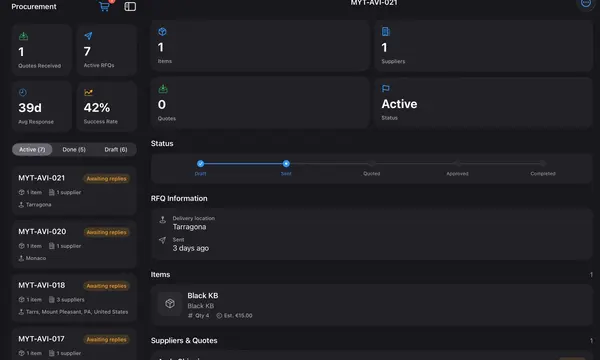Click the Est. price icon for Black KB

coord(219,316)
